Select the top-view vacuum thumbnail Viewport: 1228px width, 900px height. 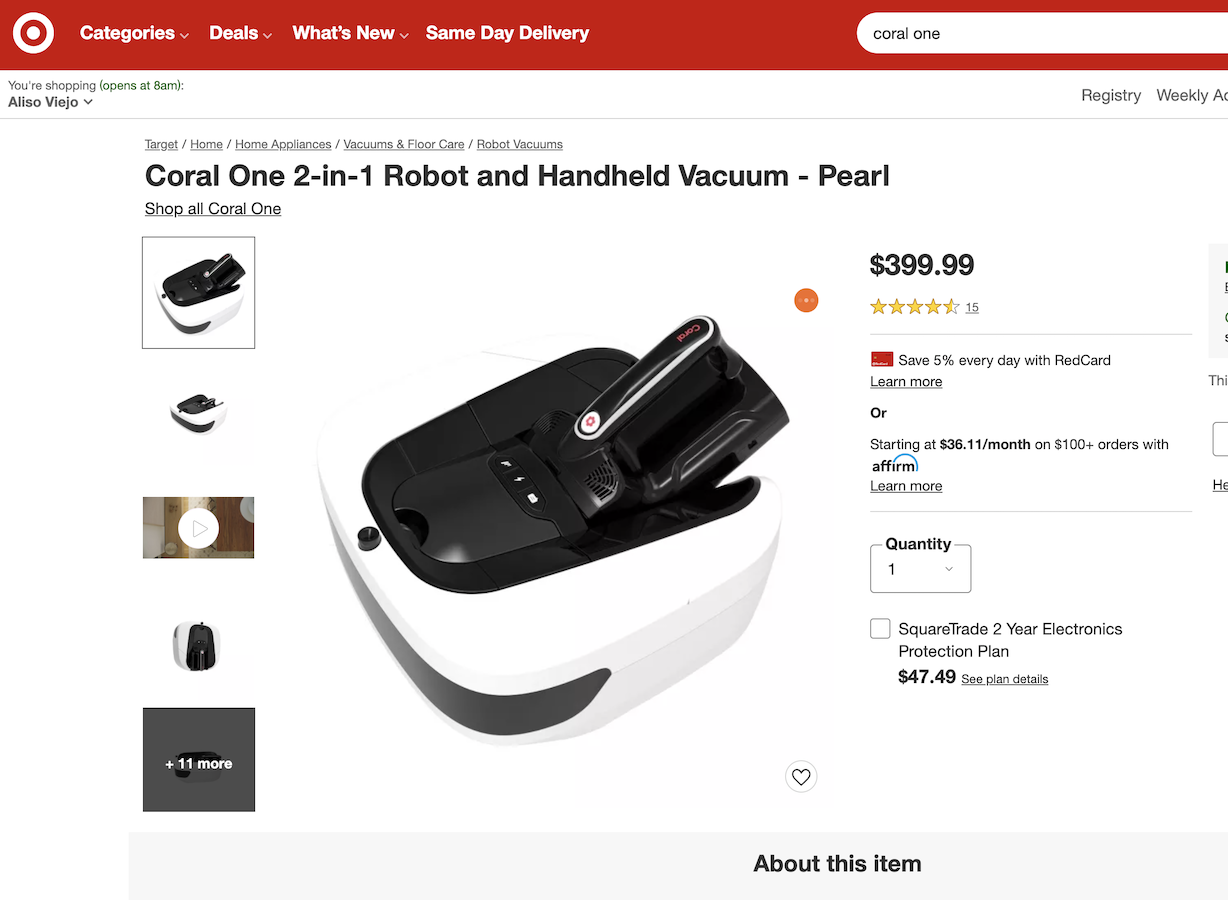(x=197, y=646)
